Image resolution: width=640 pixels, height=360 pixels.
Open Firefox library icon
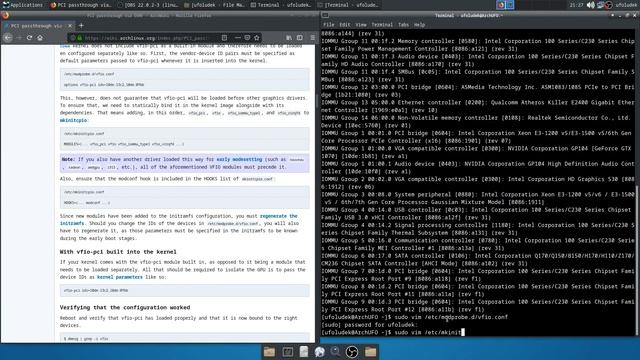(x=289, y=38)
